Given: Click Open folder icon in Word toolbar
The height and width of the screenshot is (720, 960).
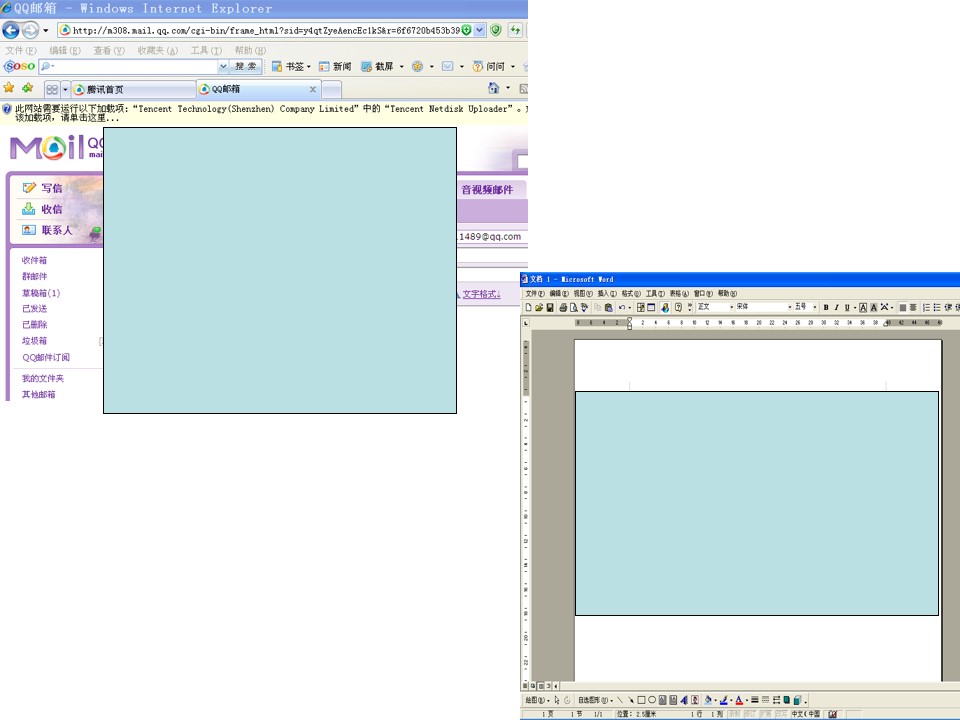Looking at the screenshot, I should pos(539,307).
